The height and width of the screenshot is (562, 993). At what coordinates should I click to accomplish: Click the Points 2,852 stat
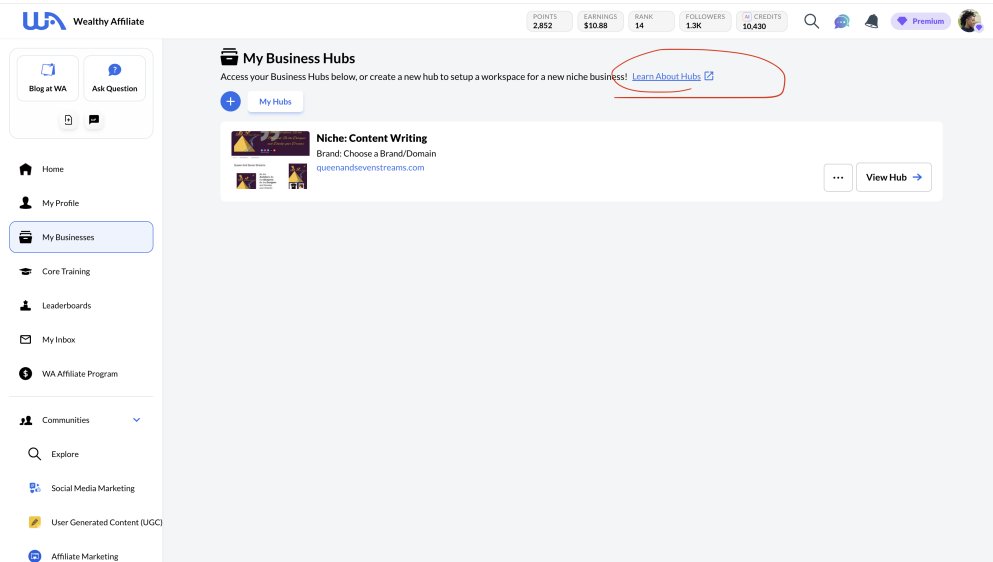pos(549,22)
